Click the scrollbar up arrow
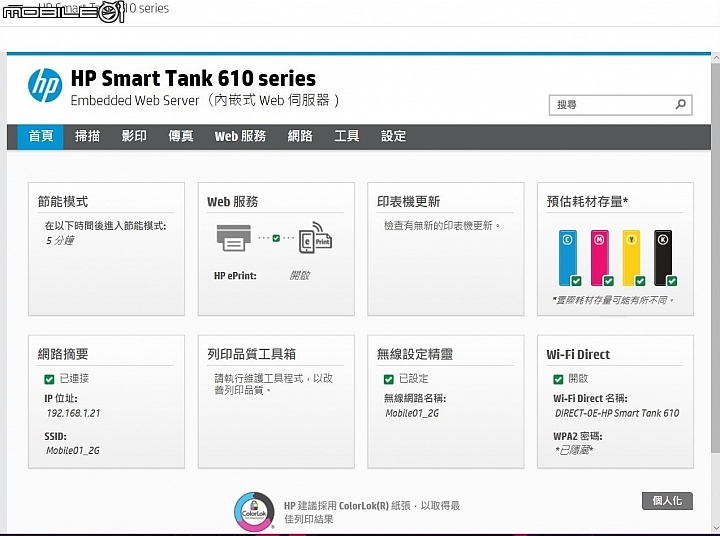Viewport: 720px width, 536px height. [x=715, y=58]
